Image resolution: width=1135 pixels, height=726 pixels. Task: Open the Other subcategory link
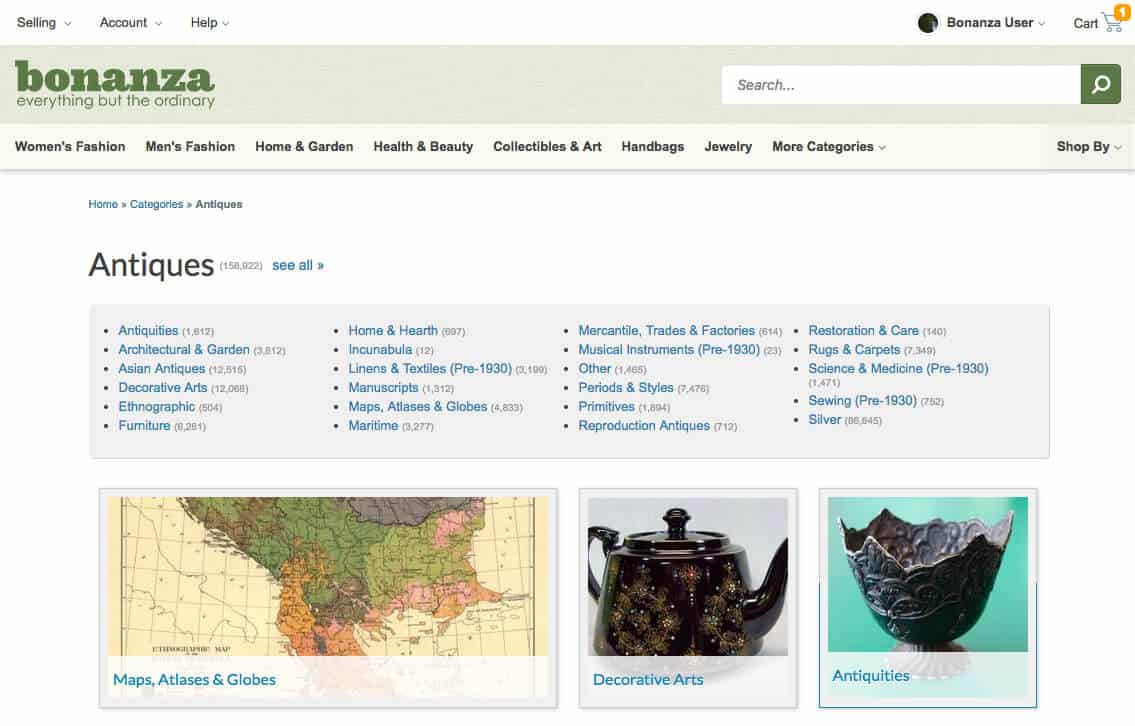point(594,368)
